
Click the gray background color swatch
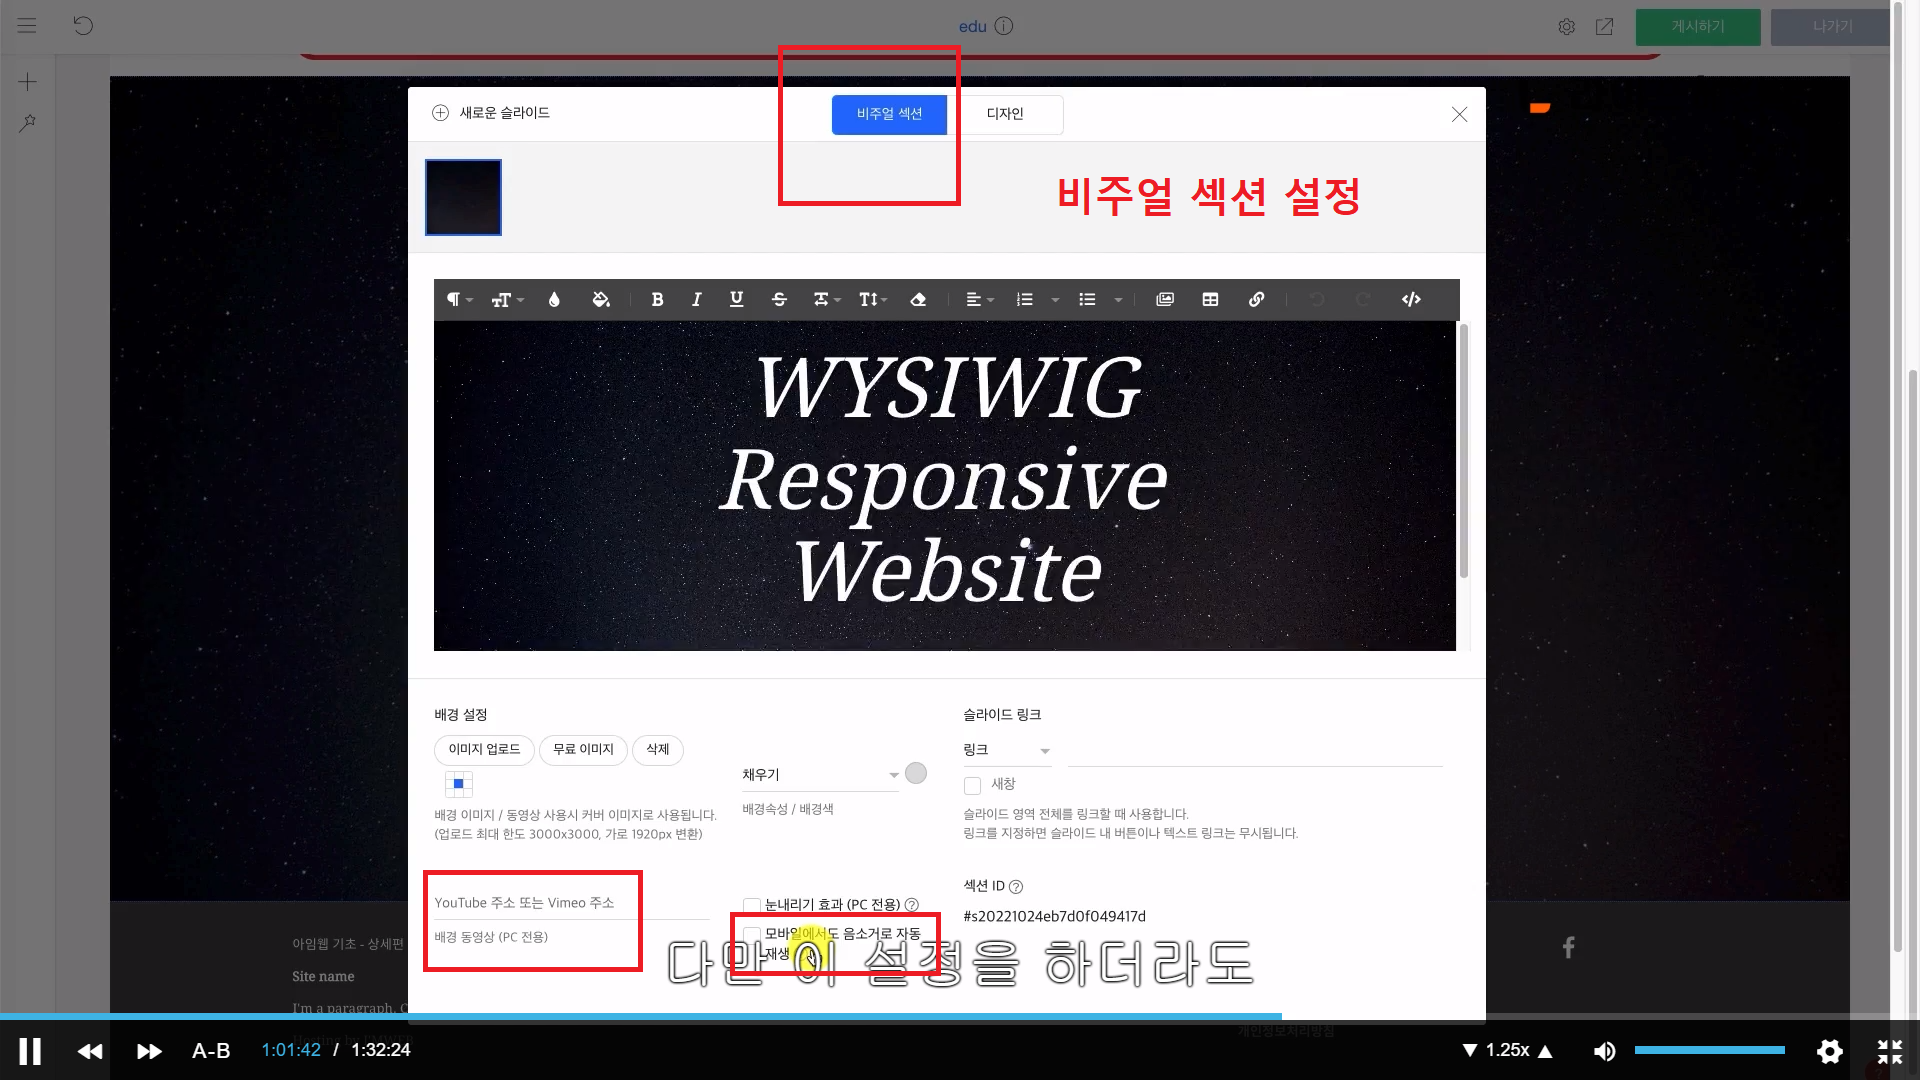(x=915, y=773)
